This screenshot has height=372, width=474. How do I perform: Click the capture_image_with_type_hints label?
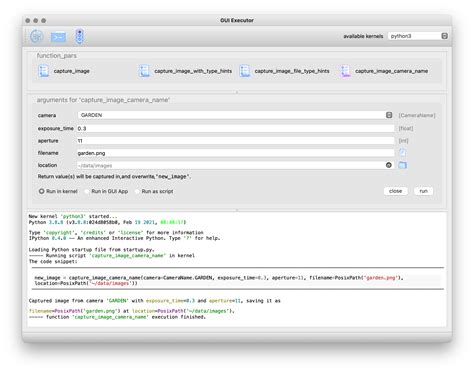pyautogui.click(x=193, y=71)
